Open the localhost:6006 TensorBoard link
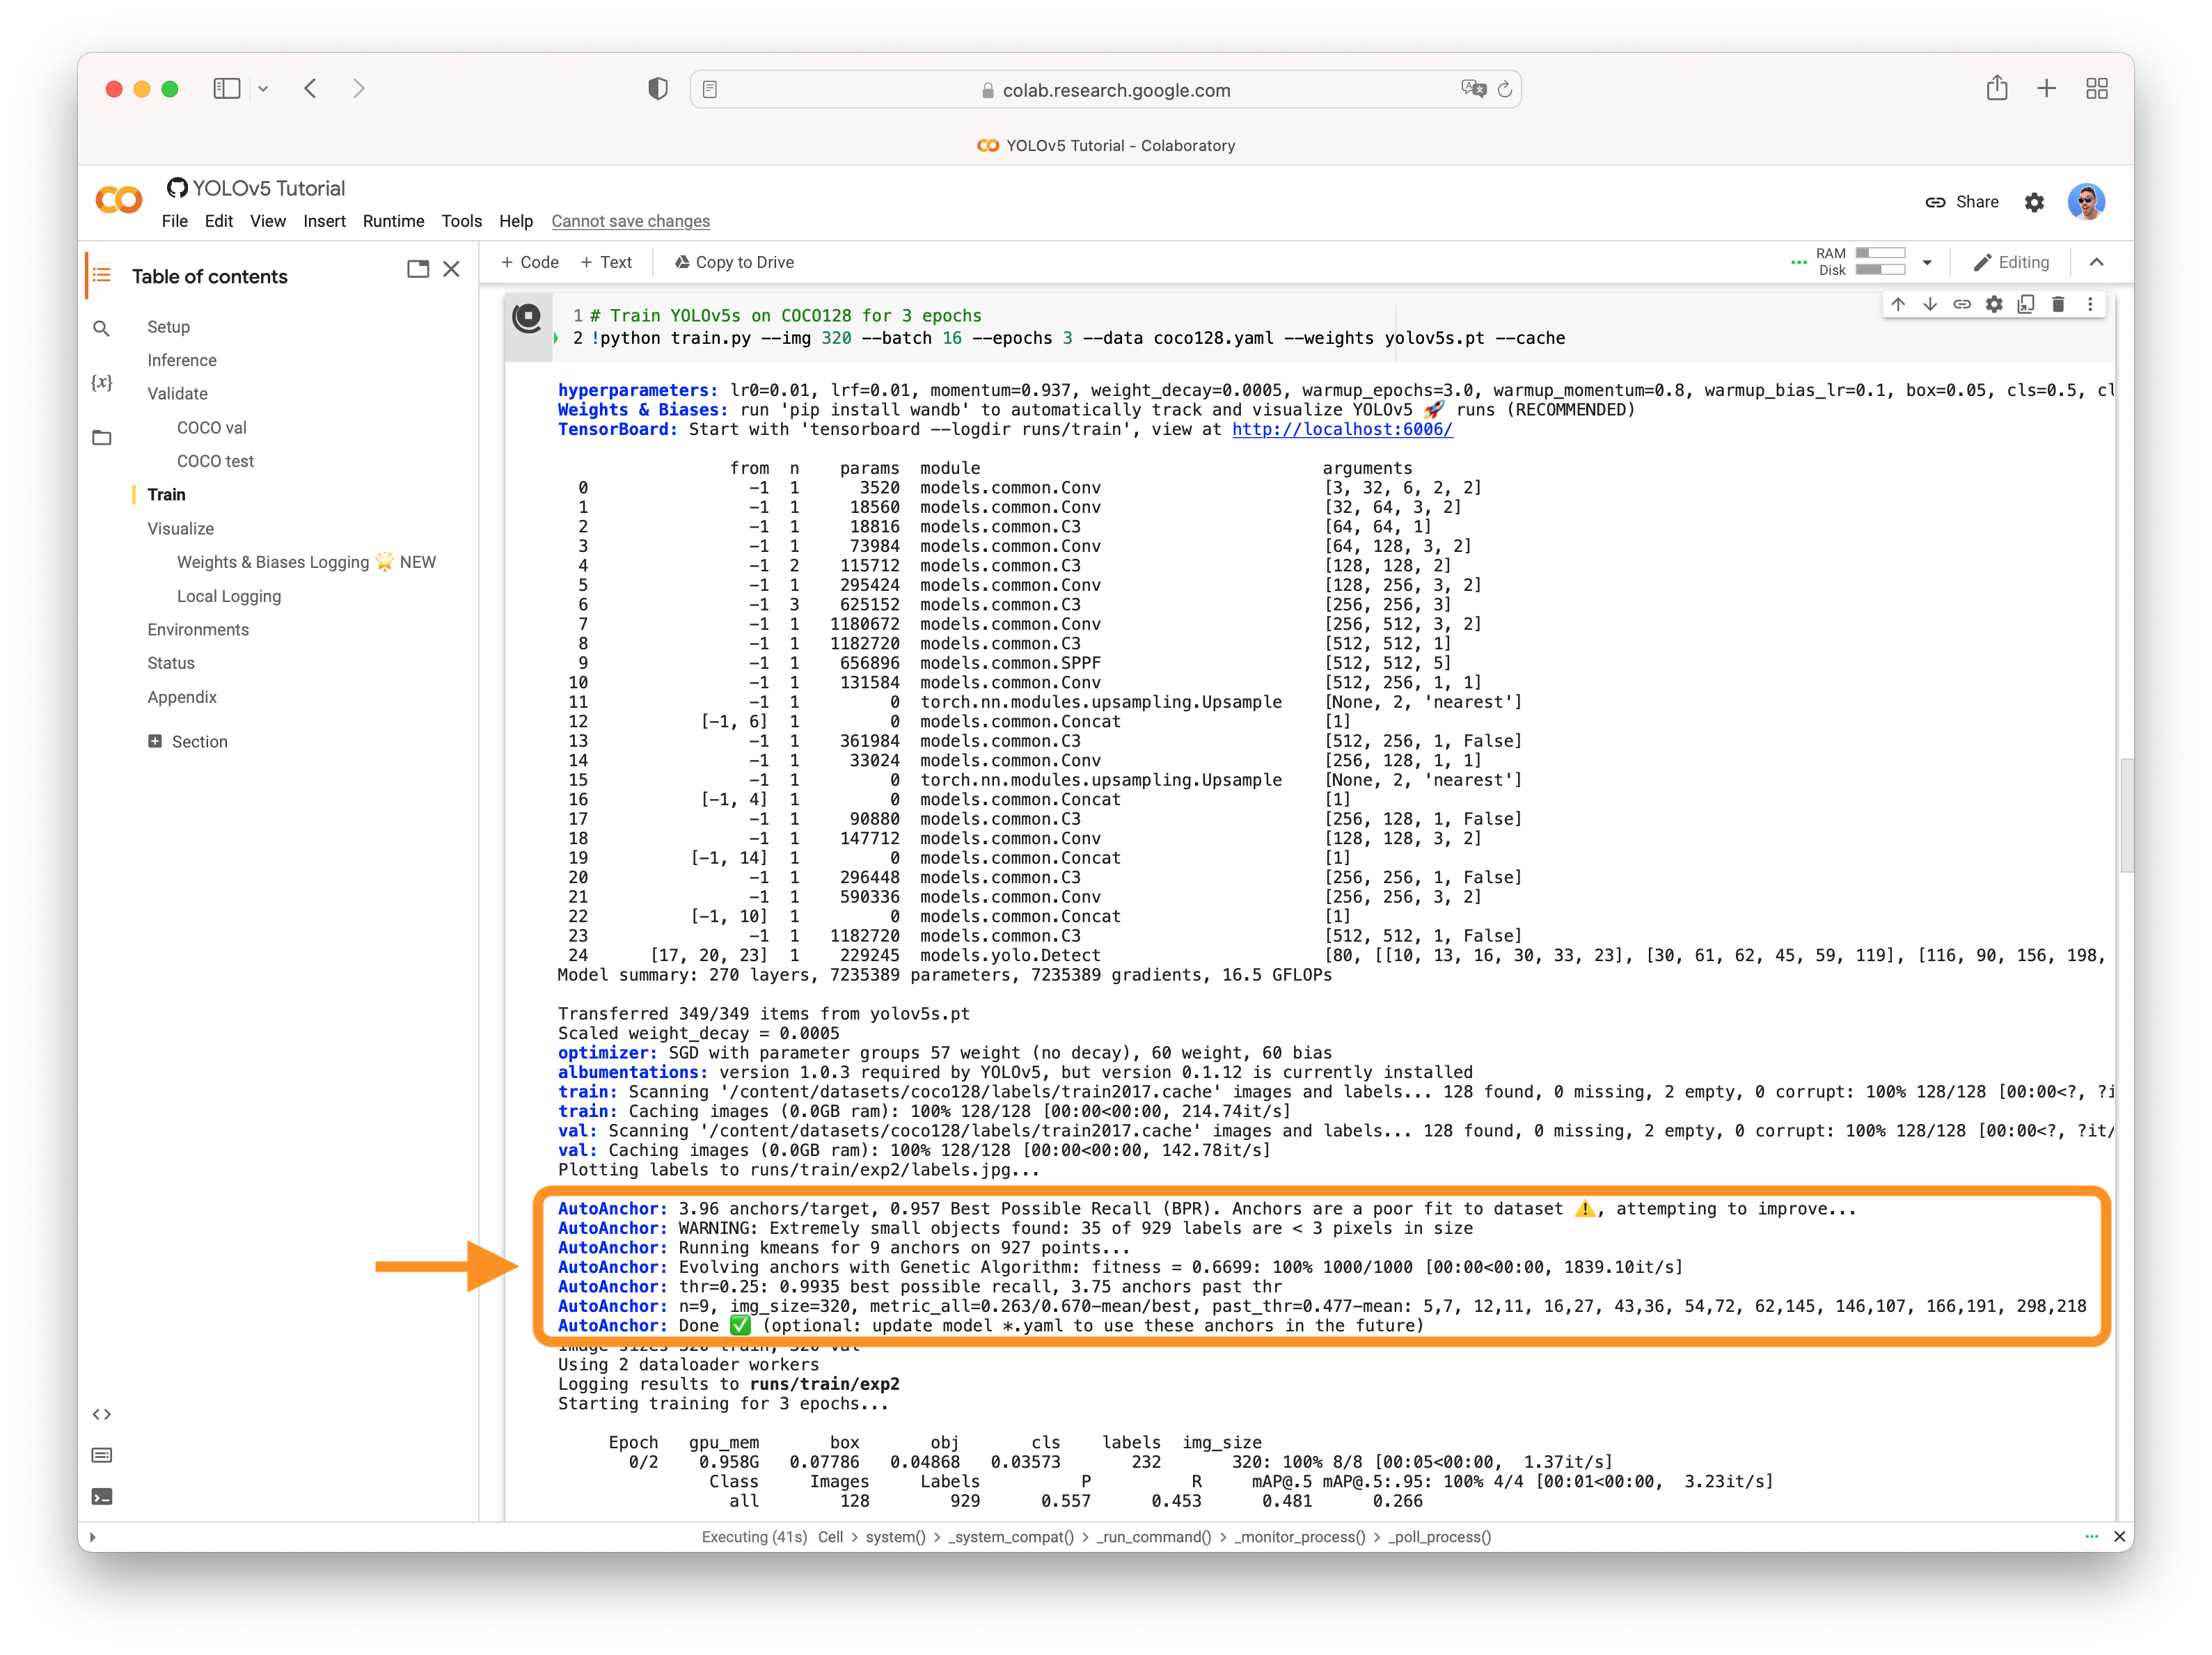Screen dimensions: 2212x1655 point(1342,429)
